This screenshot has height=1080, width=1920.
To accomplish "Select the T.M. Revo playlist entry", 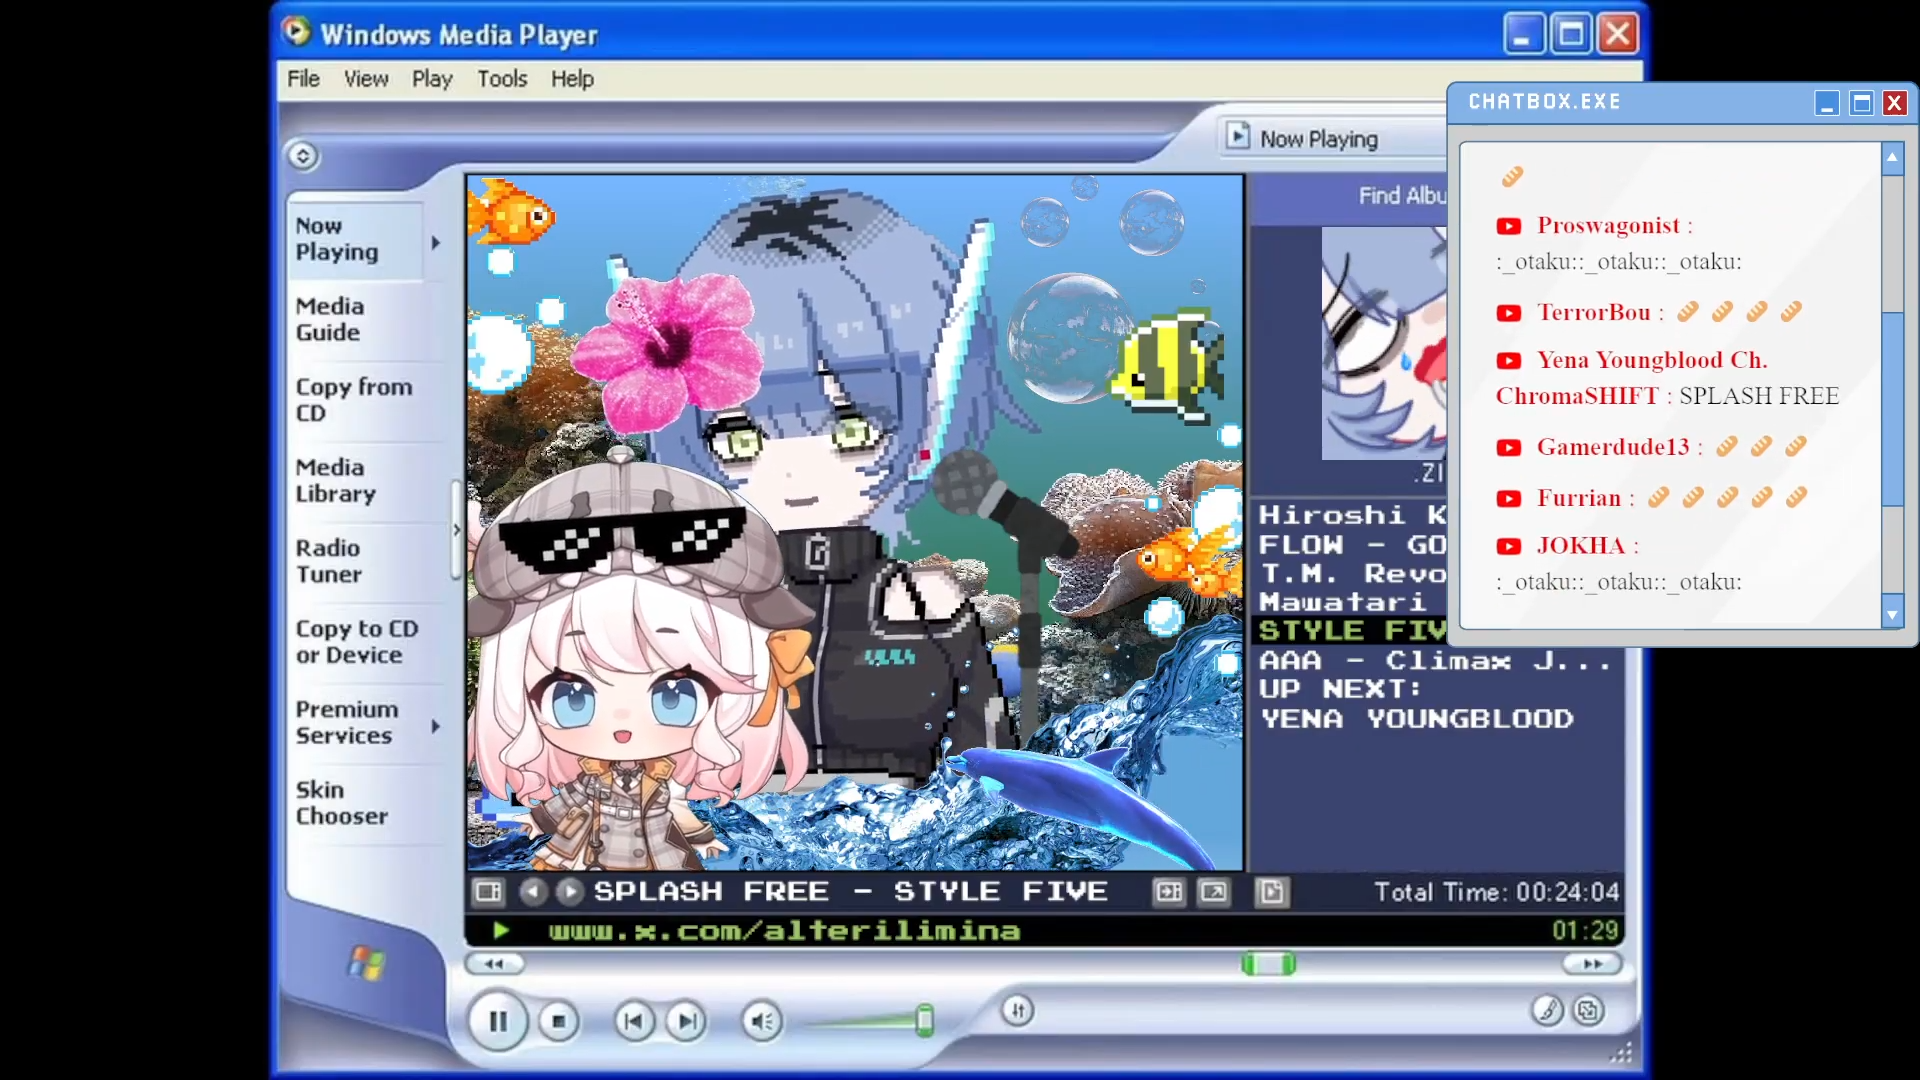I will pyautogui.click(x=1351, y=574).
